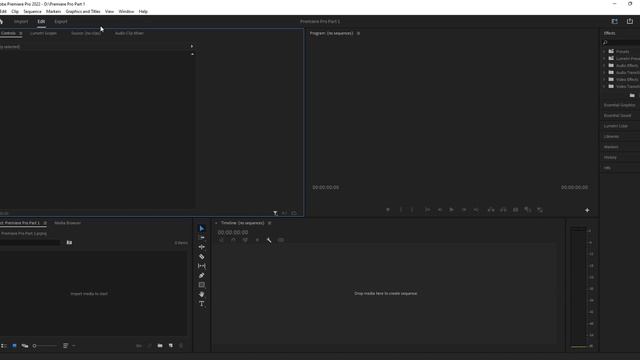
Task: Switch Project panel to Freeform View
Action: coord(25,346)
